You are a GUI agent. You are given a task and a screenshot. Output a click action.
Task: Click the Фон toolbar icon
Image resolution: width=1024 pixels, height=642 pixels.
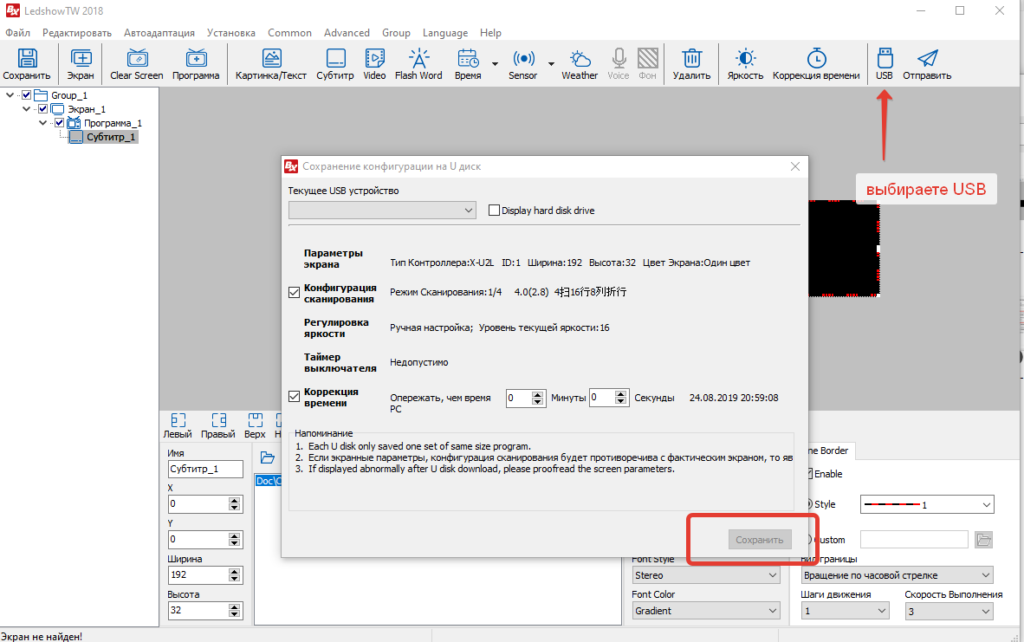(x=648, y=64)
